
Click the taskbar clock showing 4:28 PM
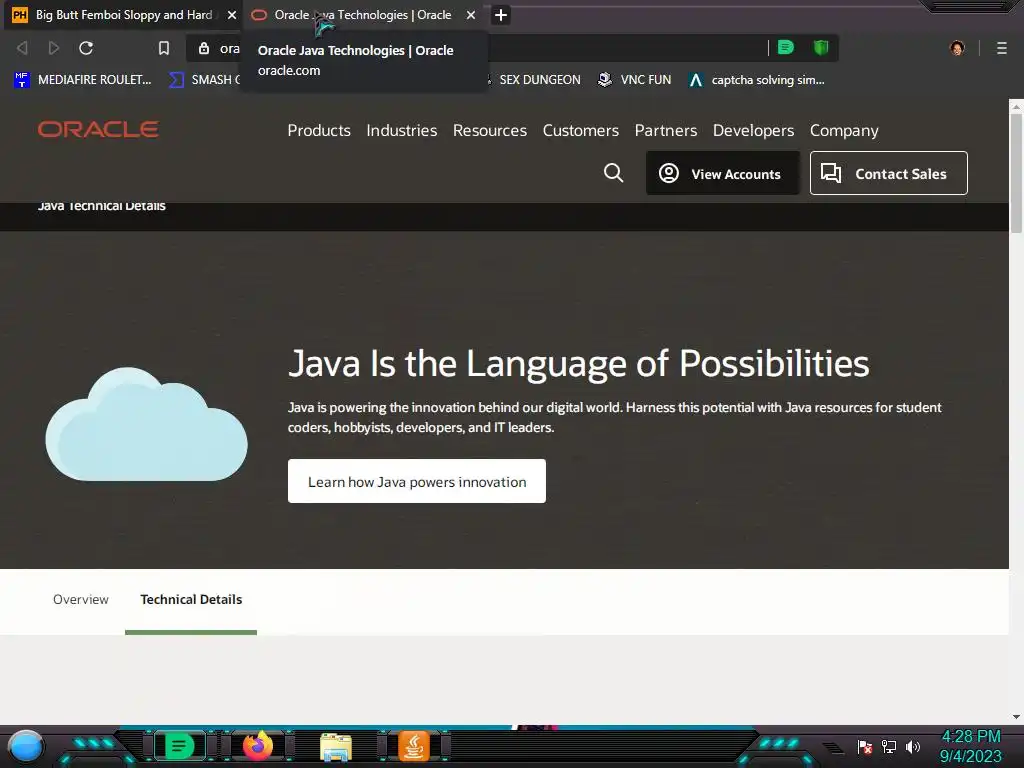pyautogui.click(x=970, y=746)
